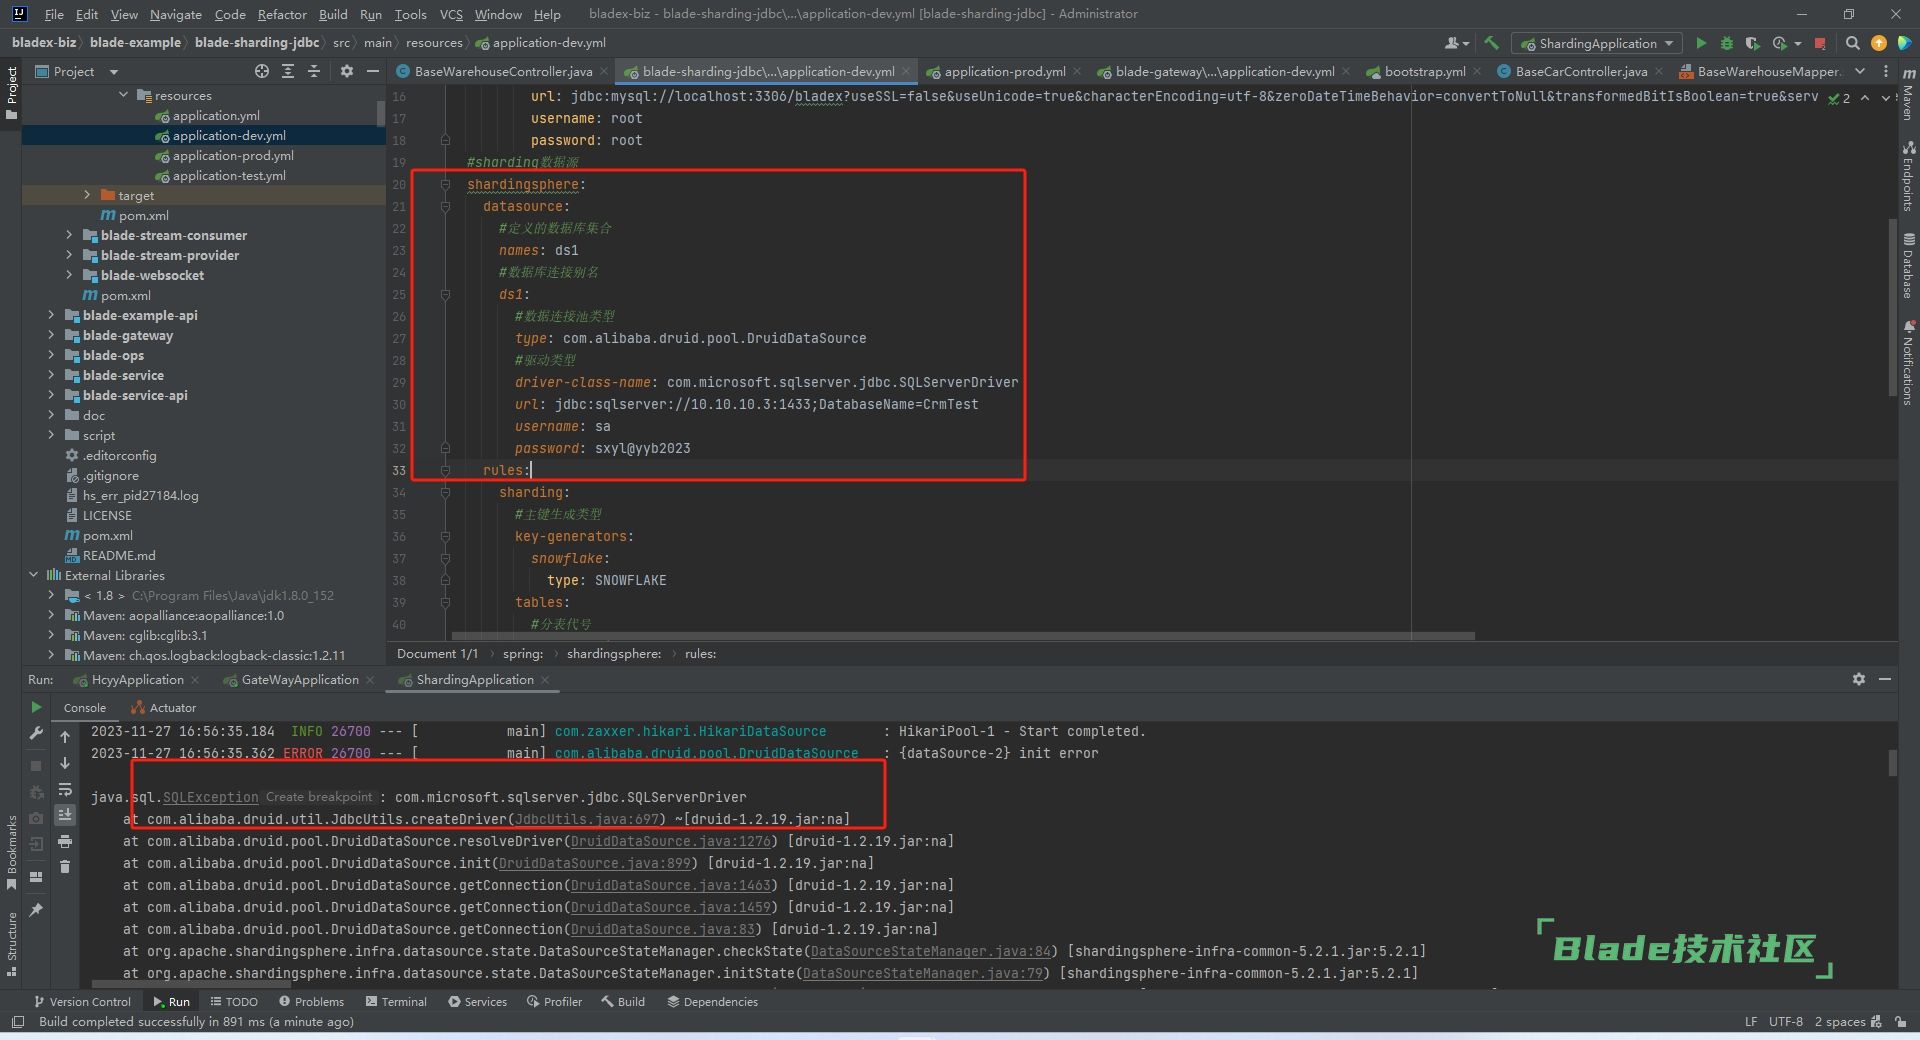Collapse the resources folder
Image resolution: width=1920 pixels, height=1040 pixels.
point(124,95)
